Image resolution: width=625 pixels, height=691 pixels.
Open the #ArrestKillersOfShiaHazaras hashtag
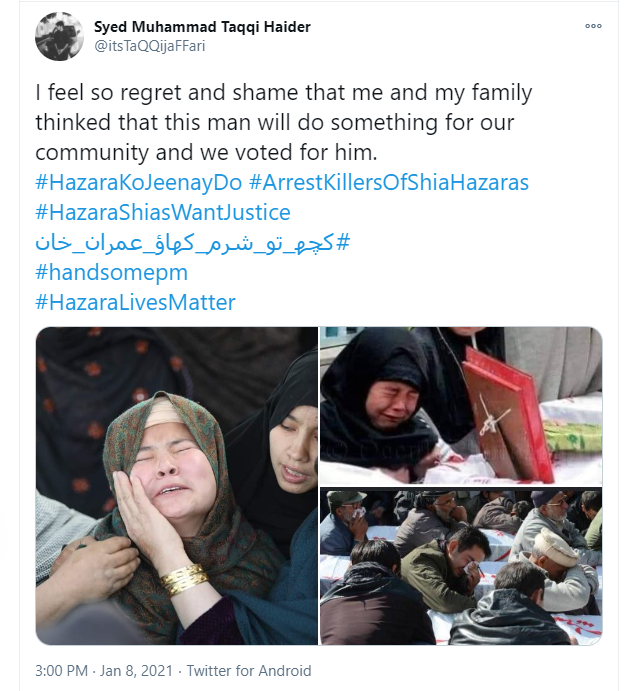(389, 182)
